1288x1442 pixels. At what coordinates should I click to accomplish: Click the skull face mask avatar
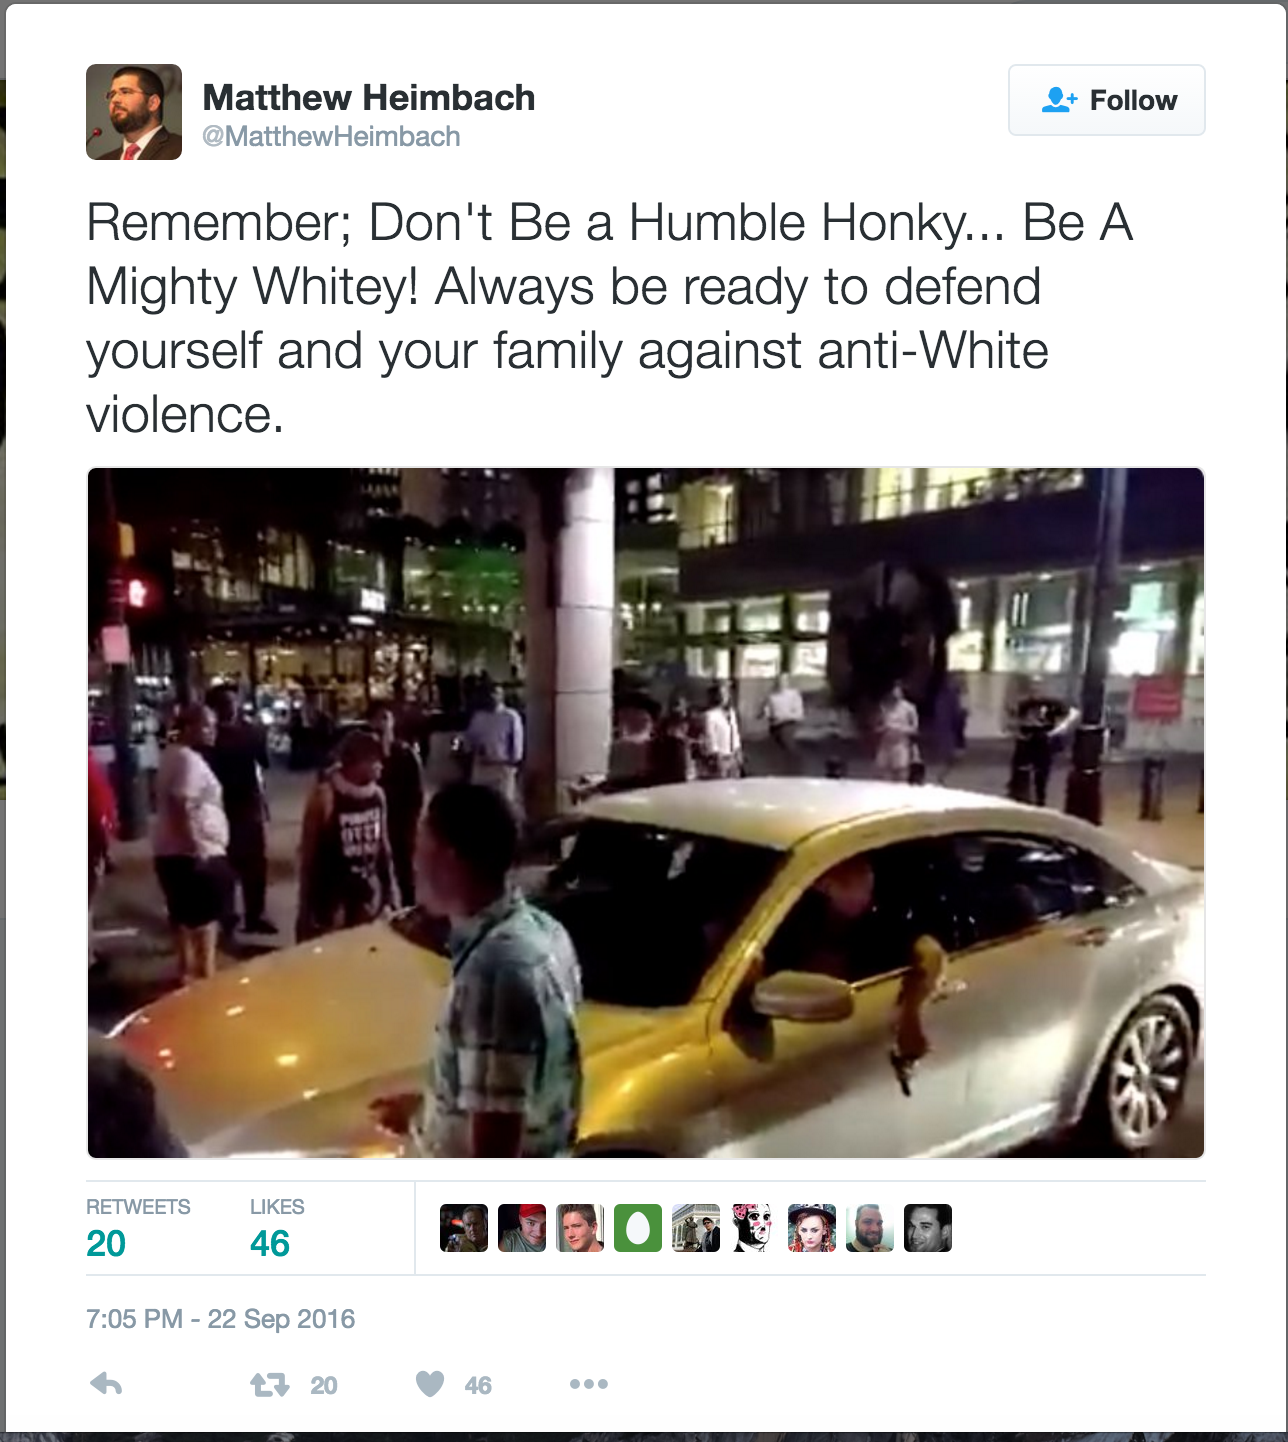(754, 1228)
